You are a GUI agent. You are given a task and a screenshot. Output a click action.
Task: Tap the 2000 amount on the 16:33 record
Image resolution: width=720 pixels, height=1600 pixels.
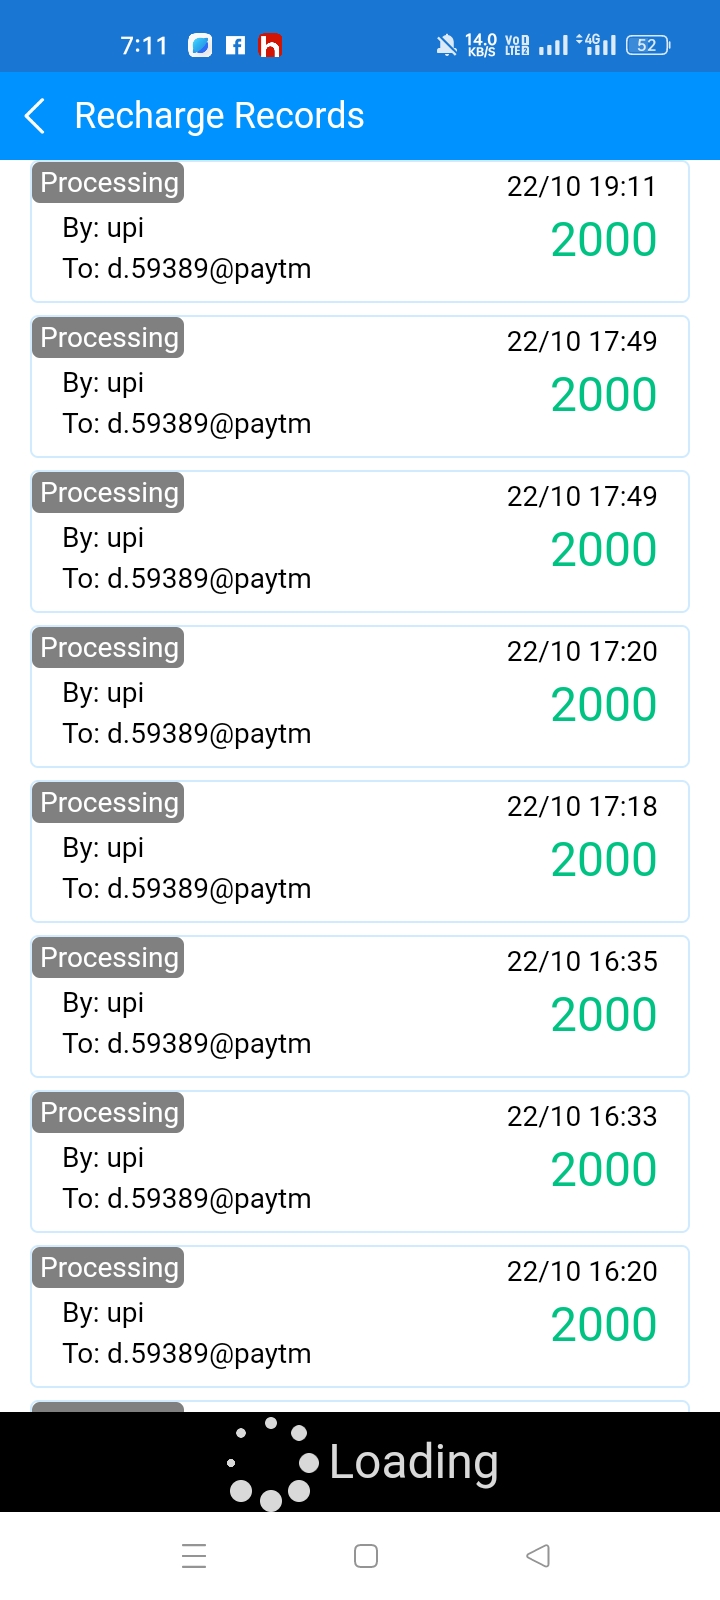603,1169
